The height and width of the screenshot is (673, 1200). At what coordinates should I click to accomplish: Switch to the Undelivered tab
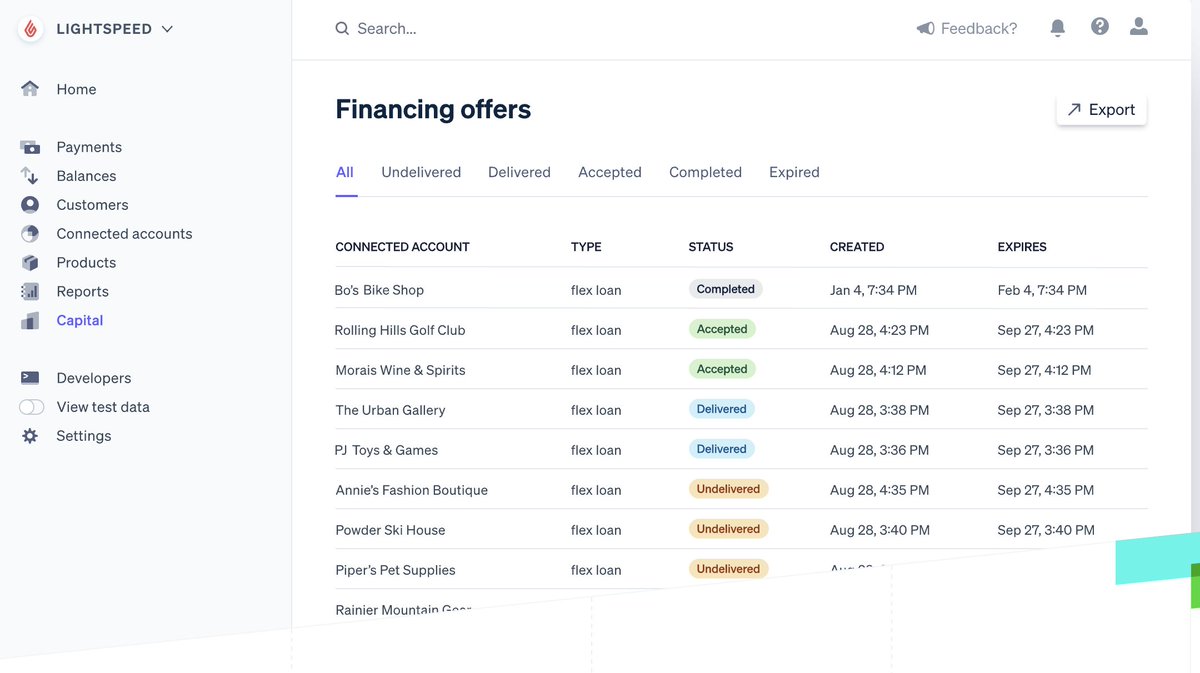(x=421, y=172)
